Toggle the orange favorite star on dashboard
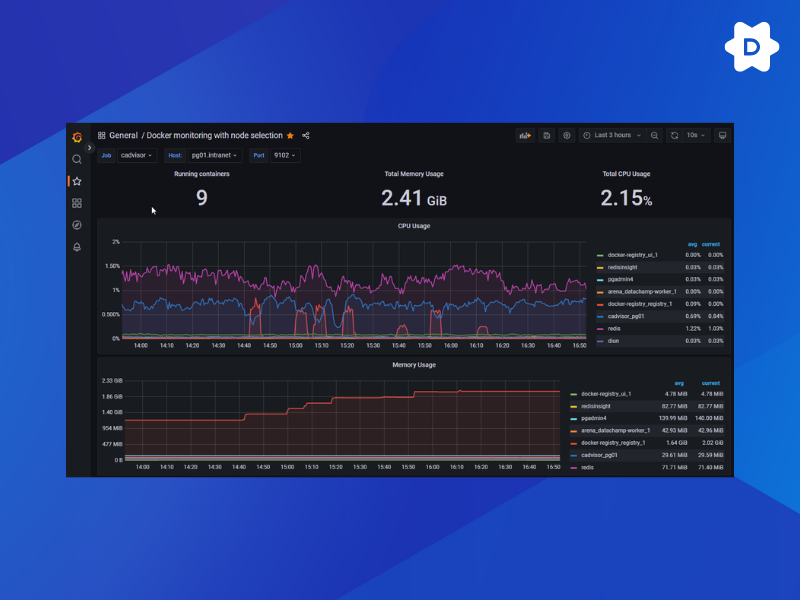Screen dimensions: 800x600 pos(290,135)
